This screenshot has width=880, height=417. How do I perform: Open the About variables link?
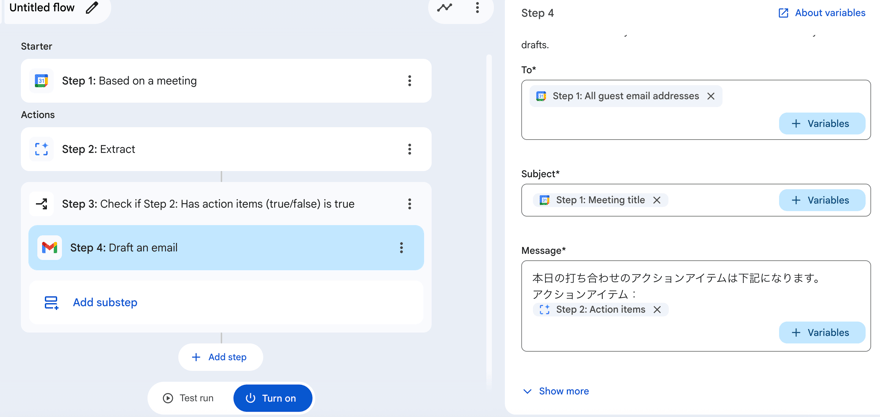click(x=821, y=13)
